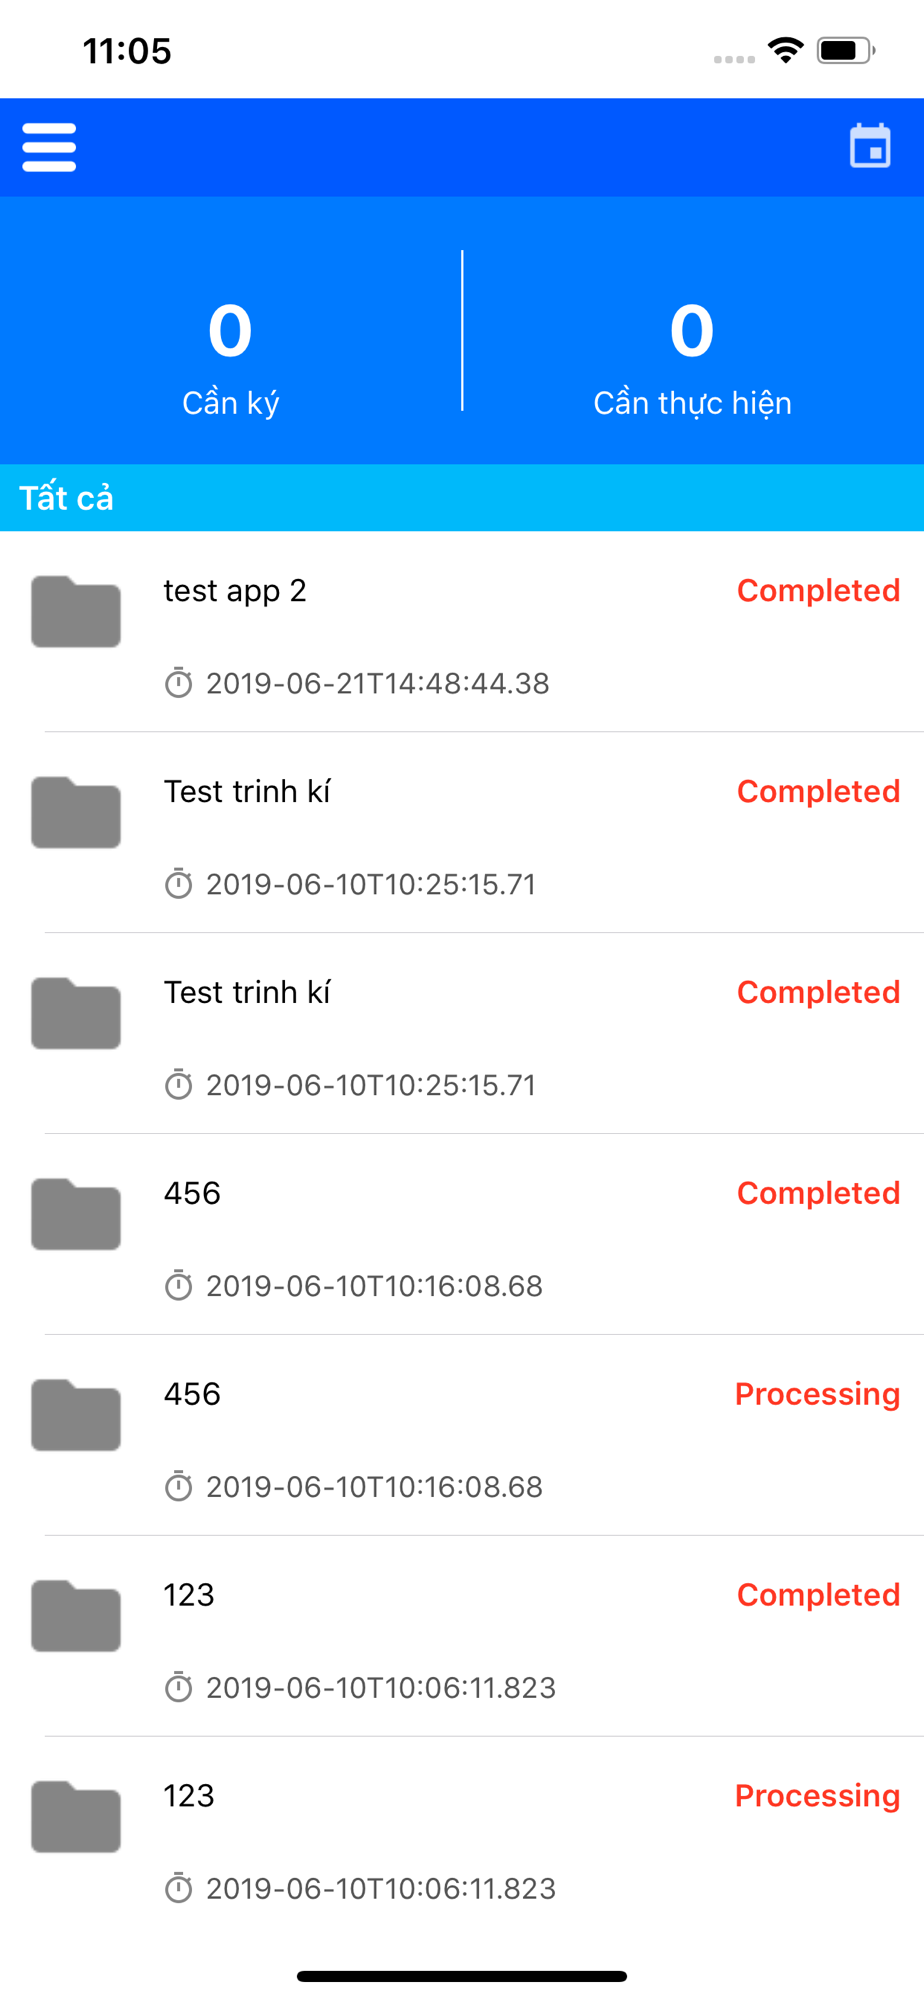Tap Processing status on 123 item
This screenshot has width=924, height=2000.
(817, 1797)
